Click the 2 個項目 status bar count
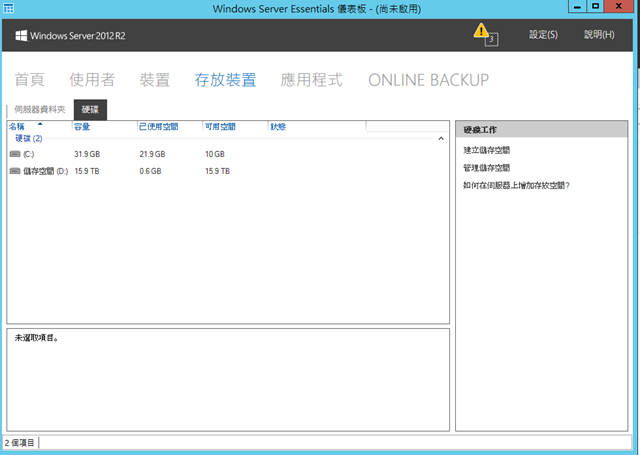640x455 pixels. (20, 443)
